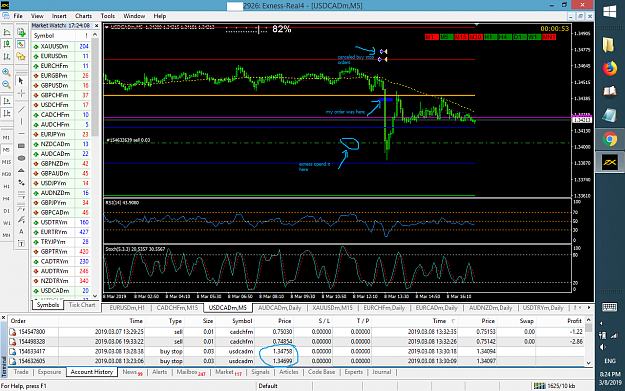Launch Firefox from the taskbar
This screenshot has width=625, height=391.
tap(609, 69)
